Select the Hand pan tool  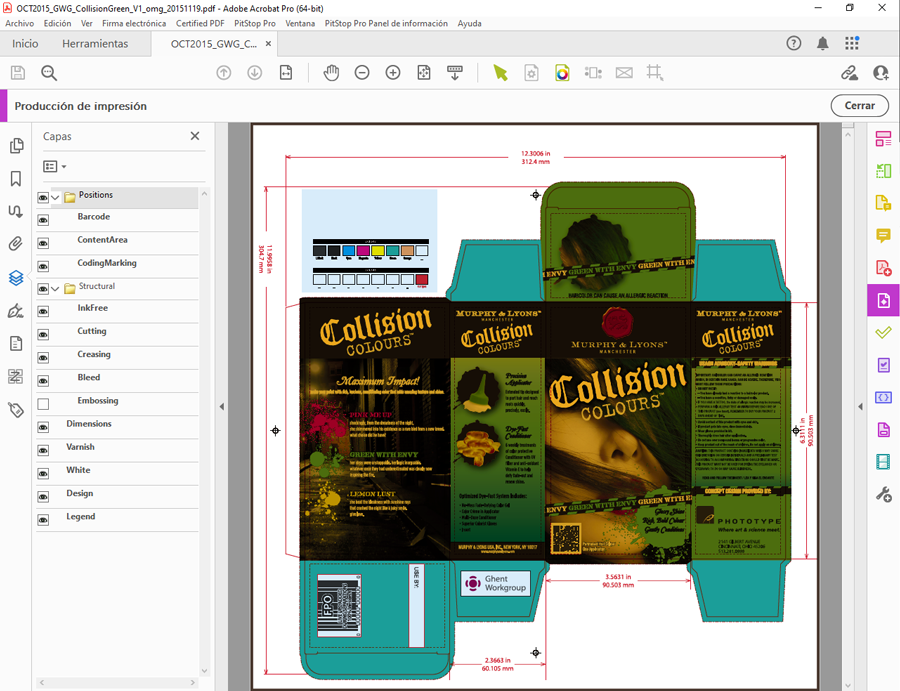pos(331,73)
